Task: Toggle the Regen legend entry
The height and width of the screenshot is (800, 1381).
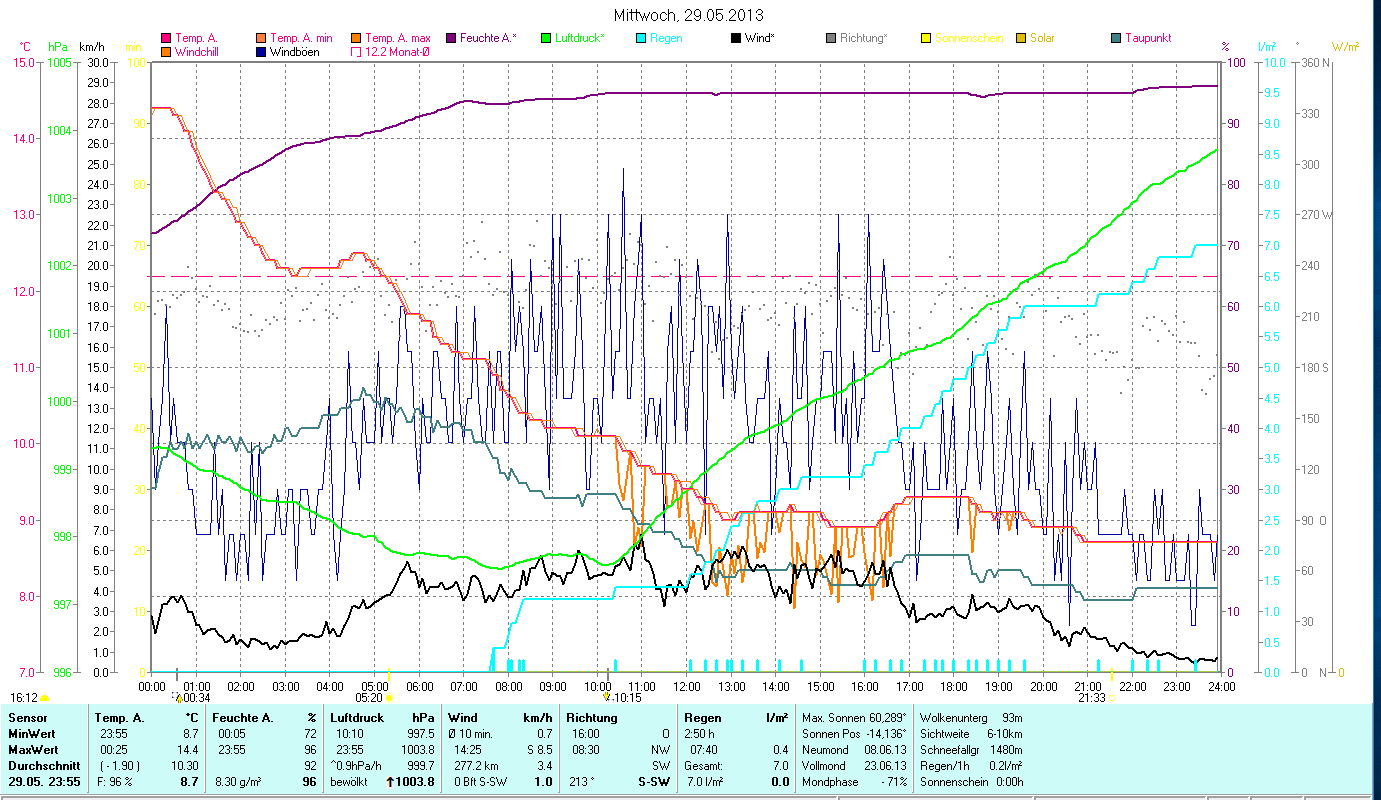Action: 666,38
